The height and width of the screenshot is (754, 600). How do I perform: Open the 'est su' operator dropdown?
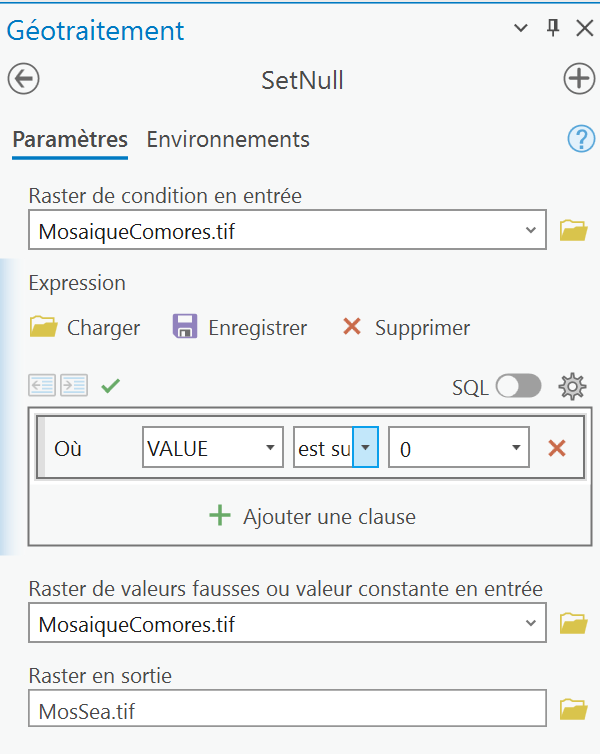[x=366, y=449]
